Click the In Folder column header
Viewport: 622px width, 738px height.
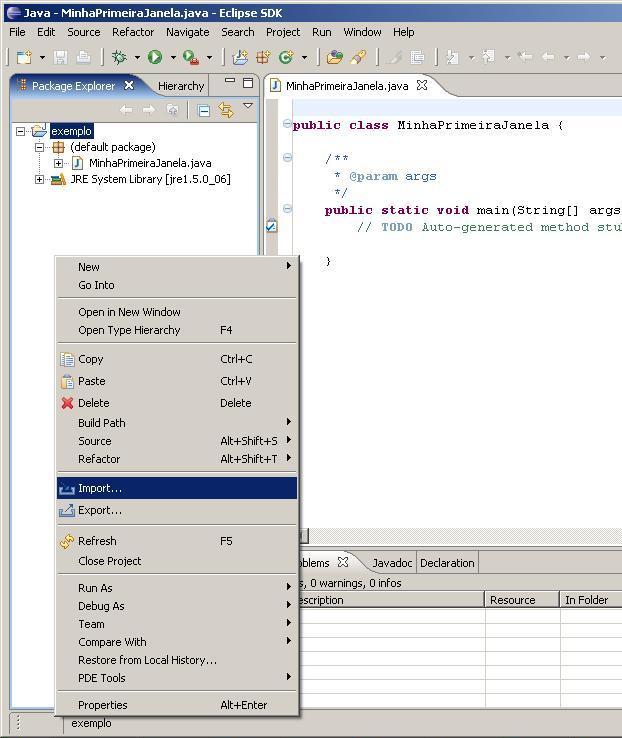point(591,600)
